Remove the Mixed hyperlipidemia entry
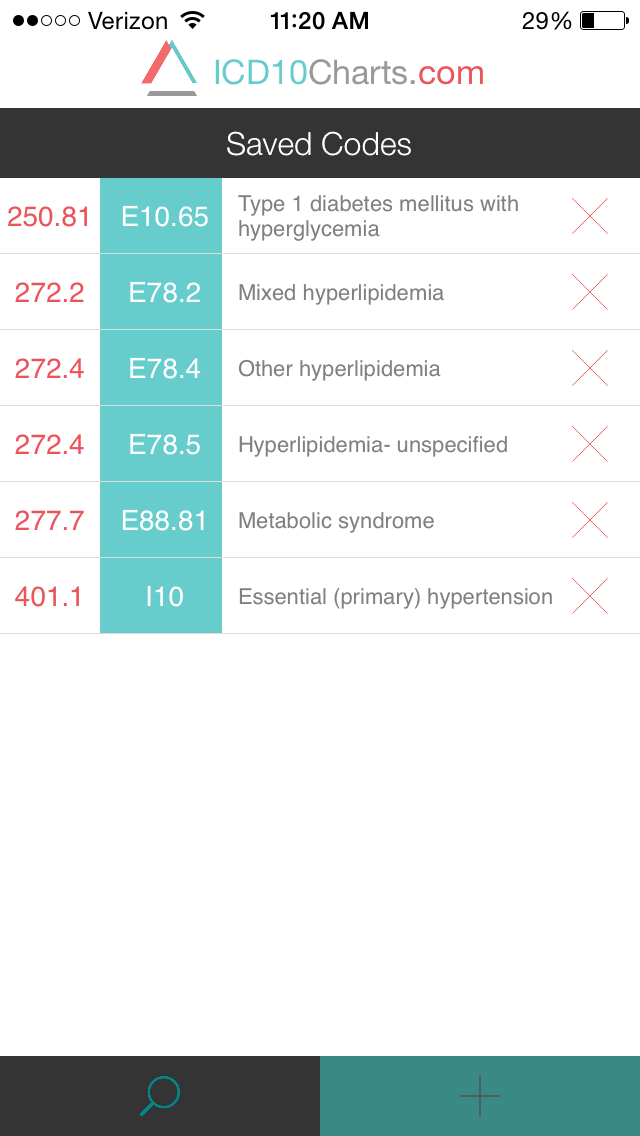 coord(589,292)
